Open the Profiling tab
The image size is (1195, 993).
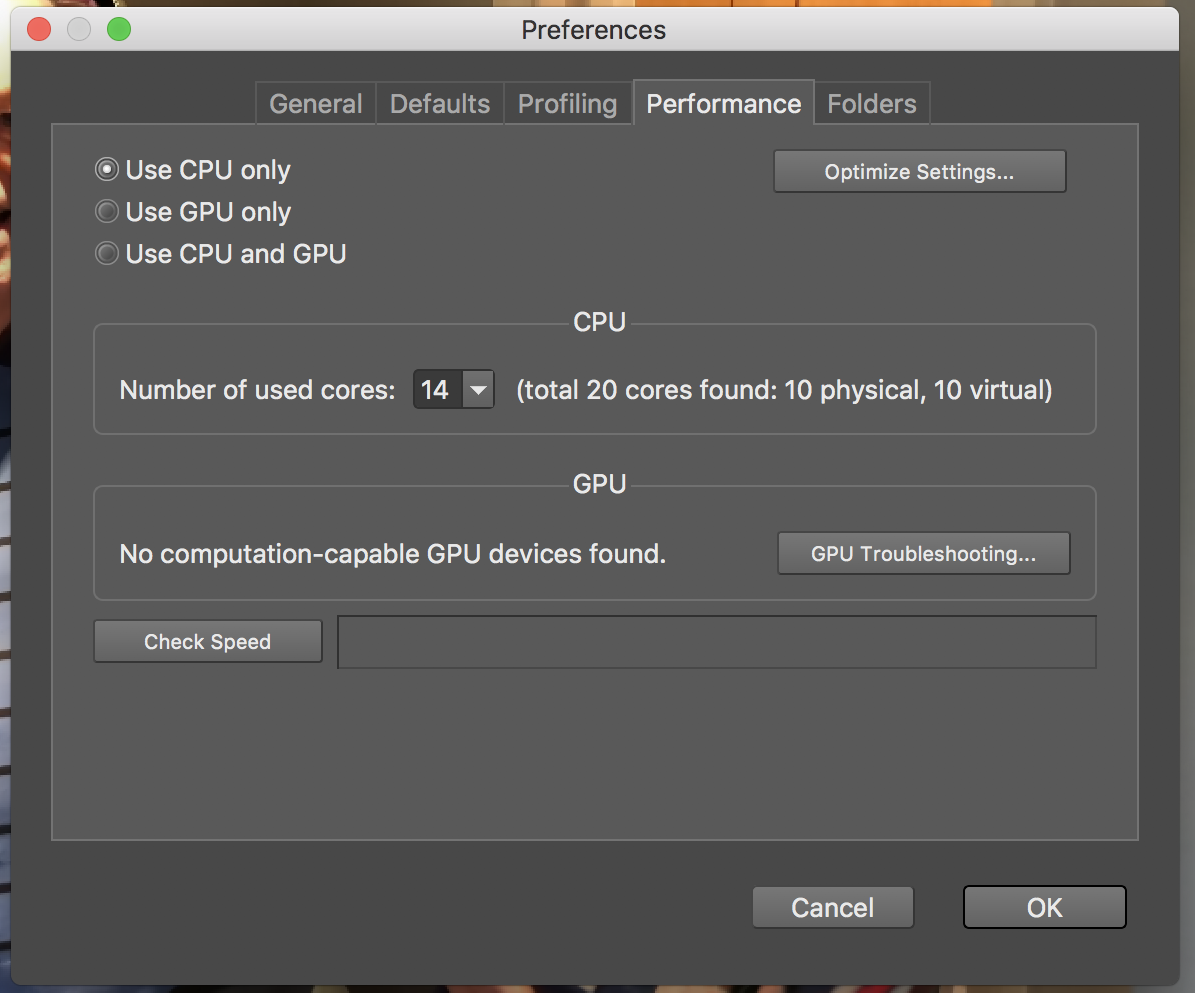pyautogui.click(x=568, y=103)
